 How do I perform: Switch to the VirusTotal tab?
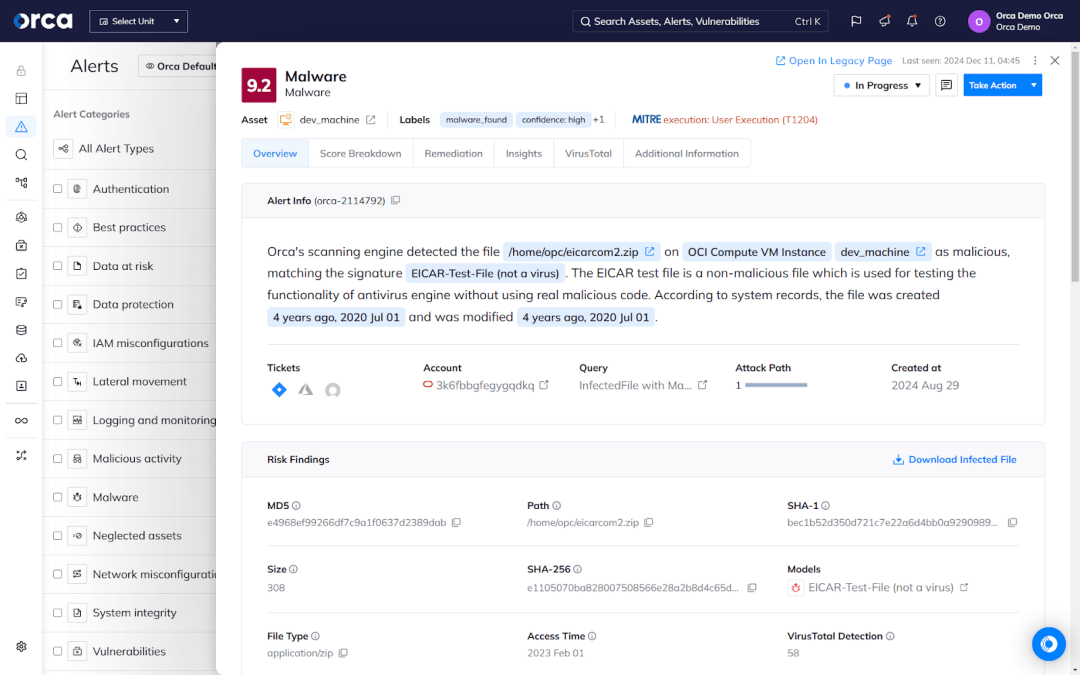pos(588,154)
